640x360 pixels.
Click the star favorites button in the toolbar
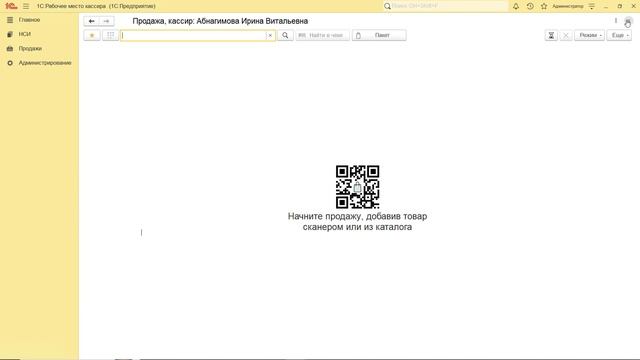coord(92,36)
